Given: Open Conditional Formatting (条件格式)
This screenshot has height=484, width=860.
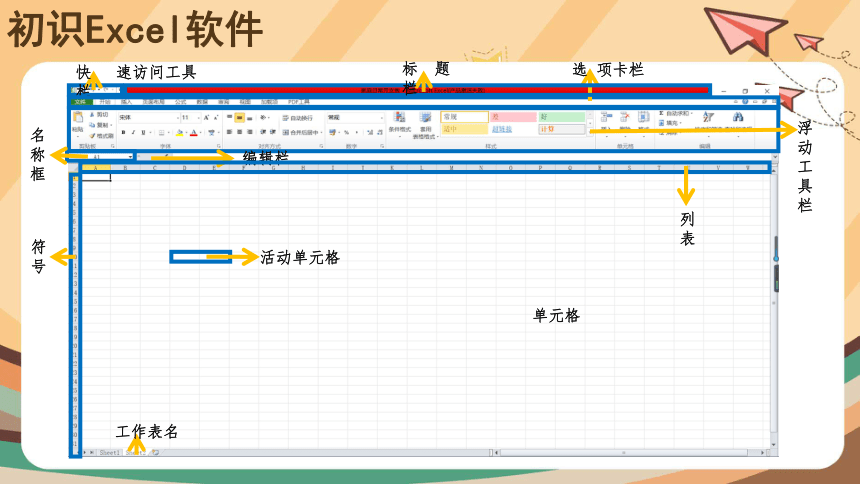Looking at the screenshot, I should (x=400, y=123).
